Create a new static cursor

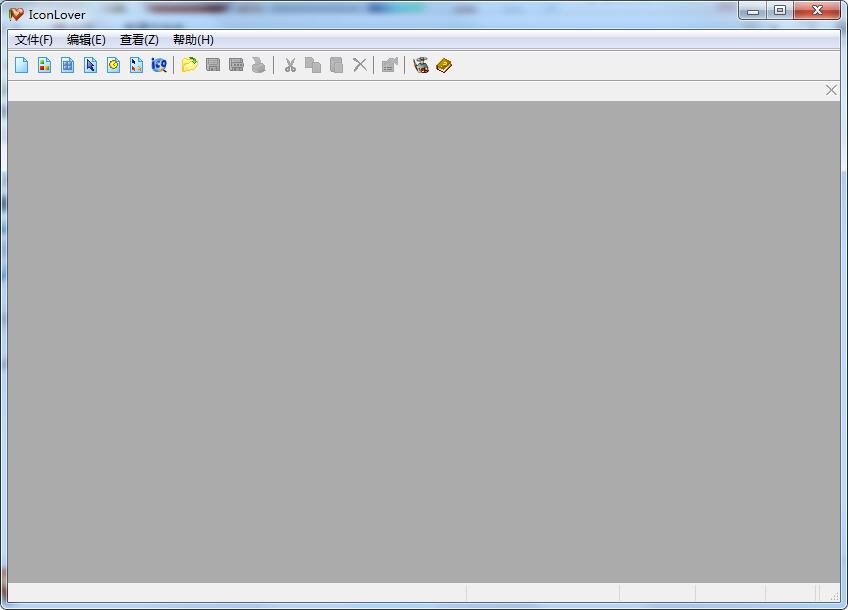coord(91,65)
